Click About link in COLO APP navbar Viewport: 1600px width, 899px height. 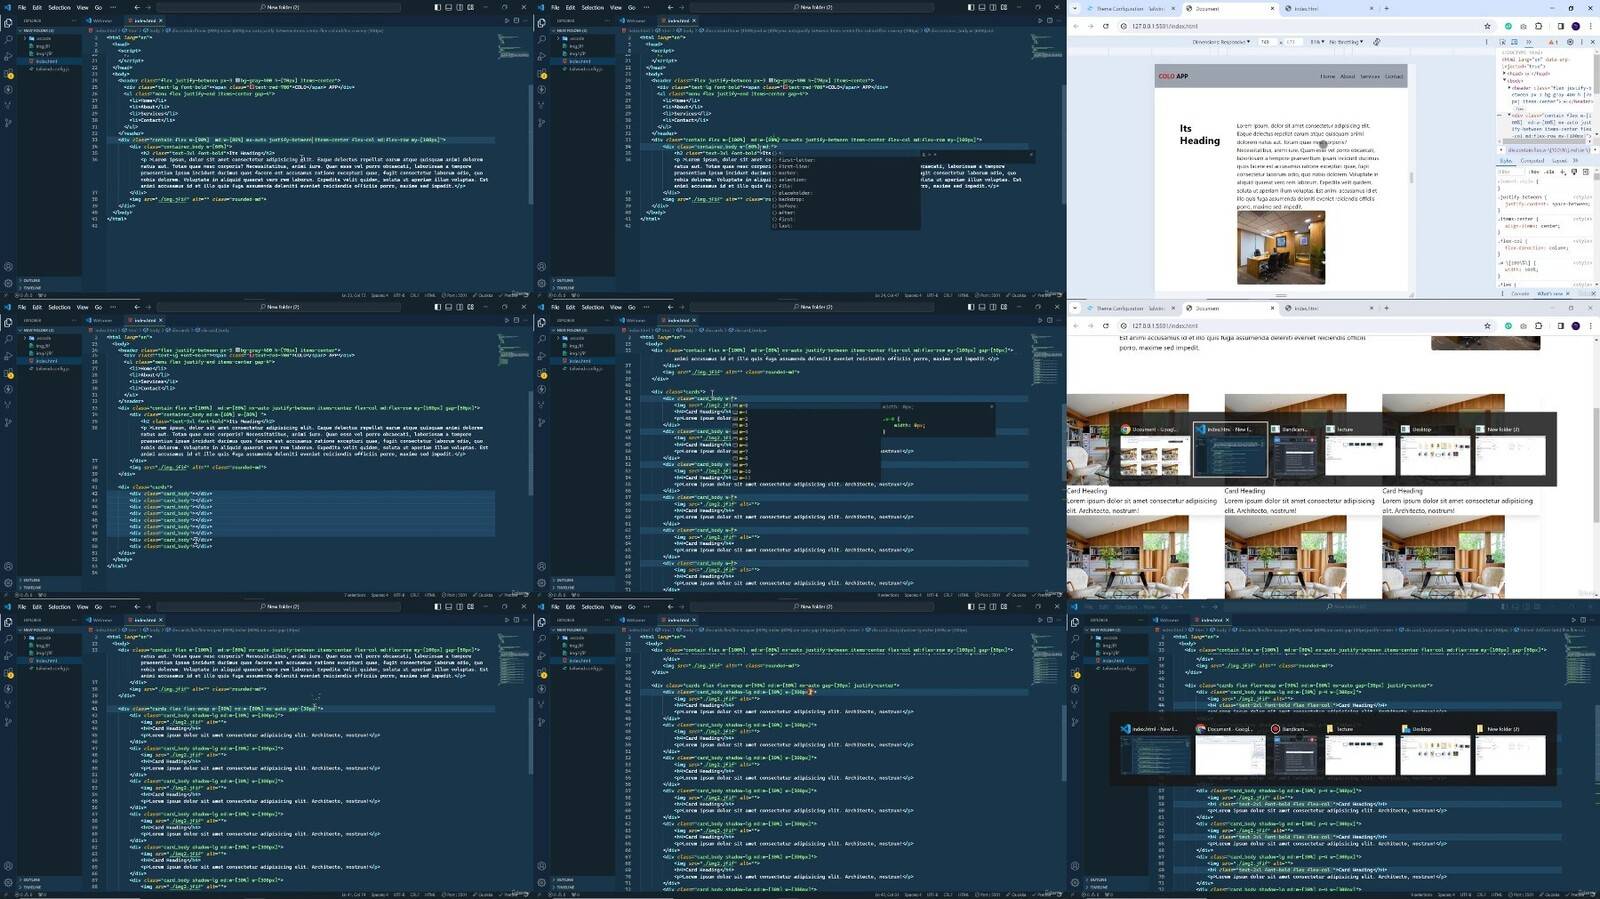tap(1347, 76)
